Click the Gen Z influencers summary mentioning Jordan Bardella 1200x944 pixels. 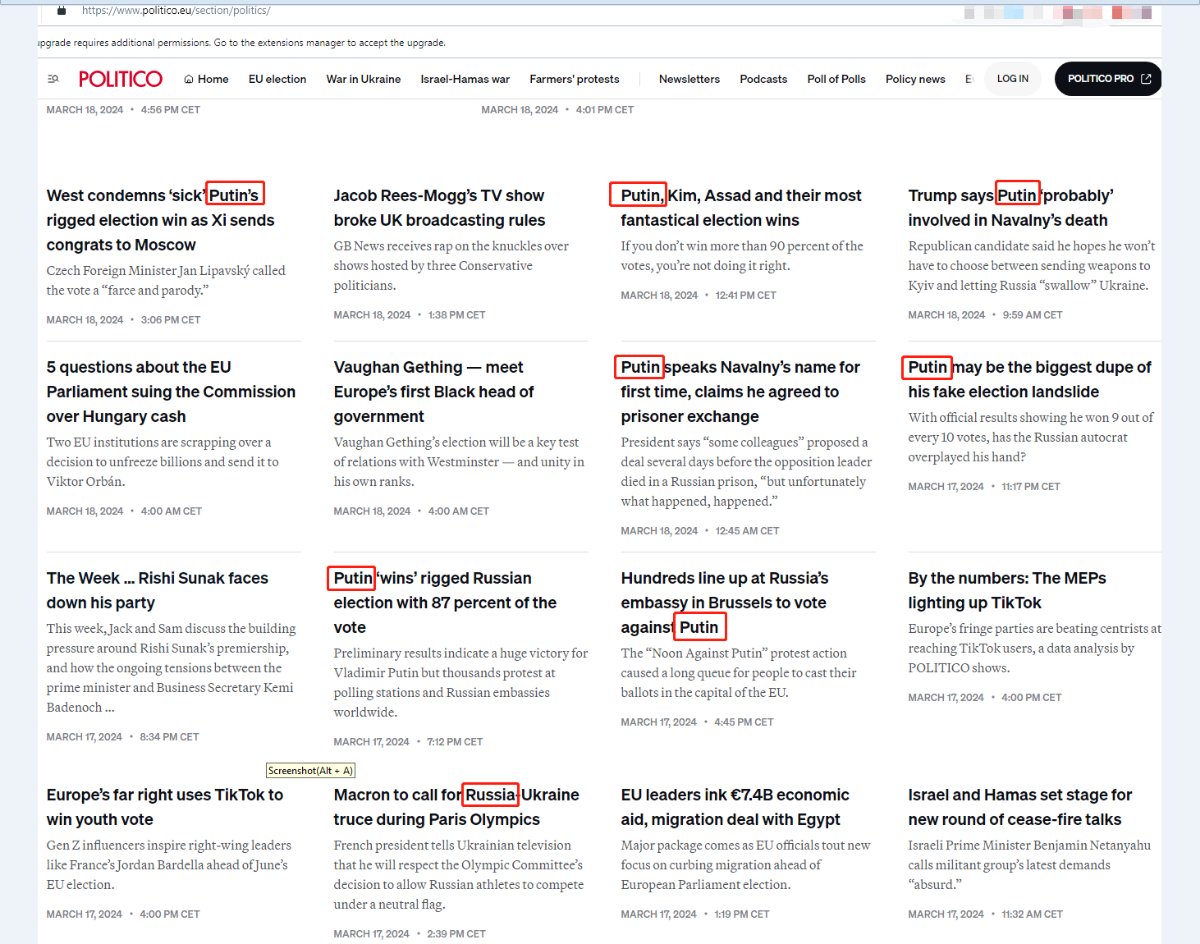169,865
